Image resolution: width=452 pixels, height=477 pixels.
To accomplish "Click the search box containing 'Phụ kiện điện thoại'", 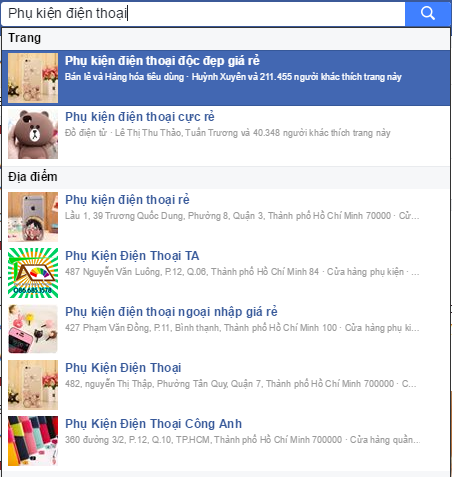I will [203, 13].
